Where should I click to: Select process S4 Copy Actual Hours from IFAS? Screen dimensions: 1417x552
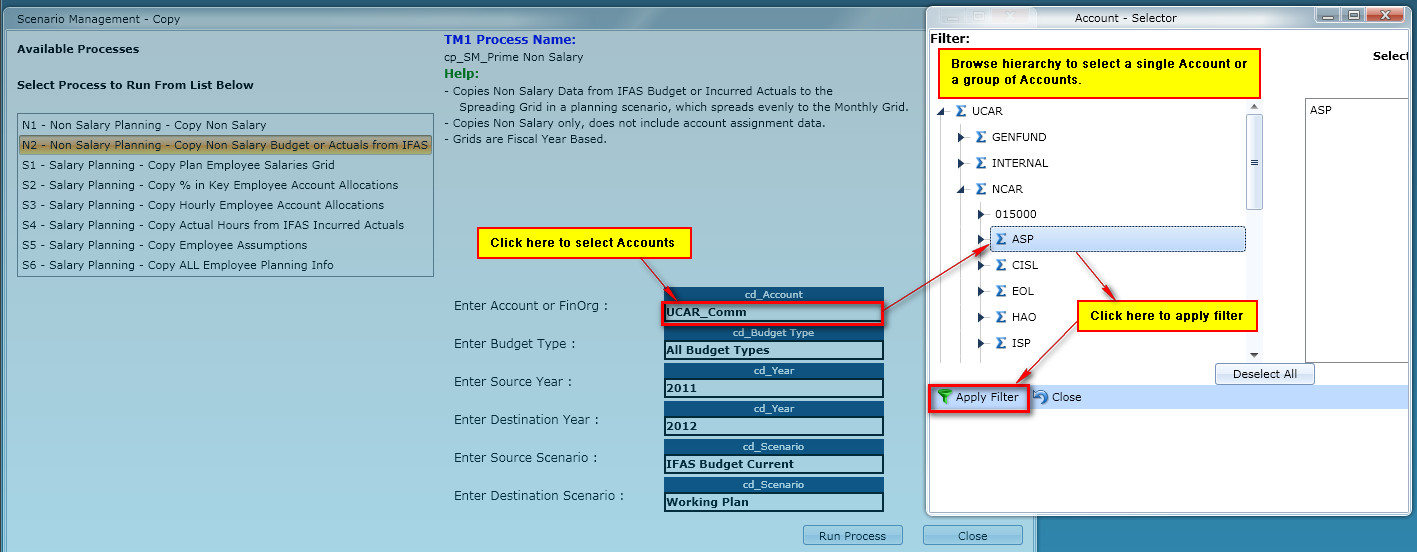(x=225, y=225)
